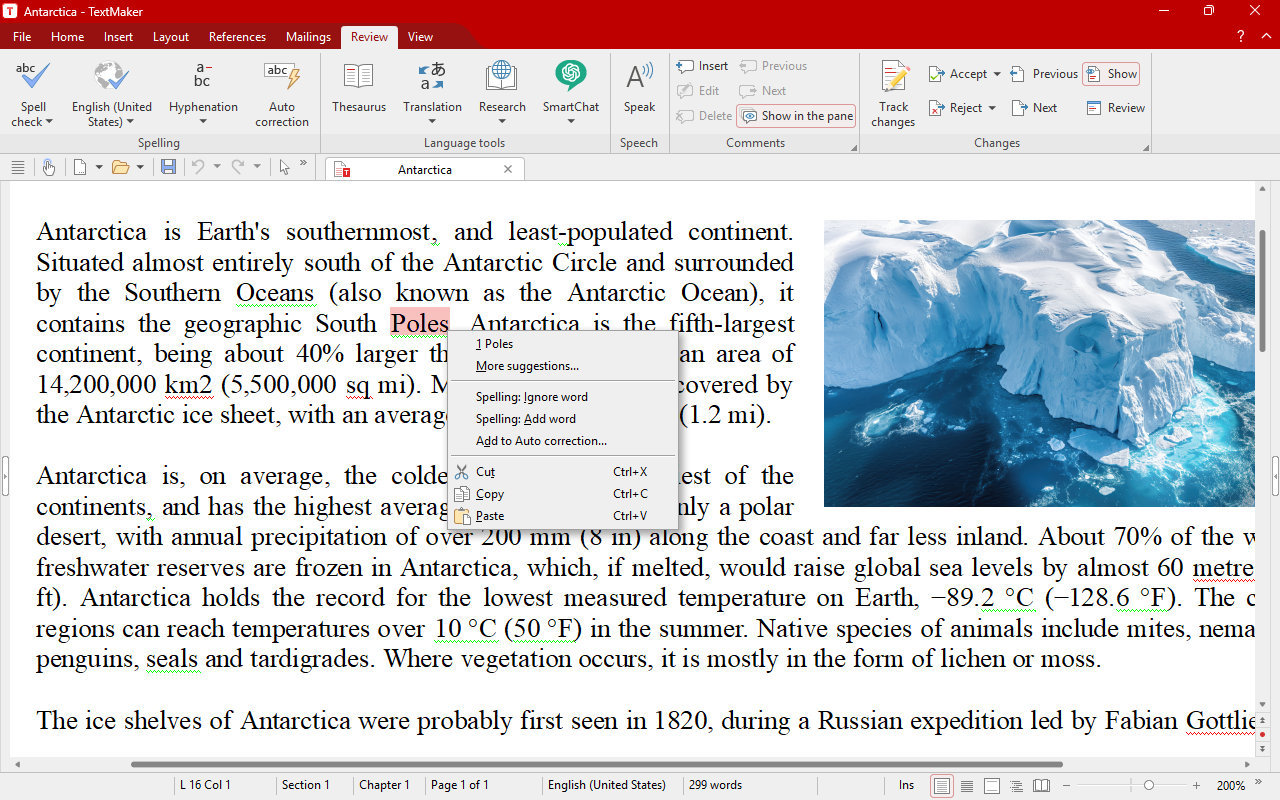
Task: Choose Spelling: Ignore word from context menu
Action: pyautogui.click(x=531, y=397)
